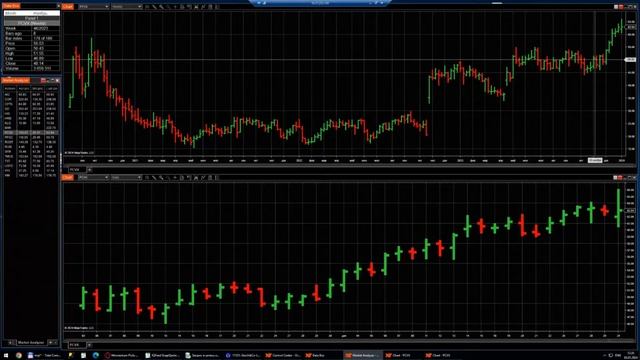Select PCVX tab below the weekly chart
640x360 pixels.
pos(77,169)
